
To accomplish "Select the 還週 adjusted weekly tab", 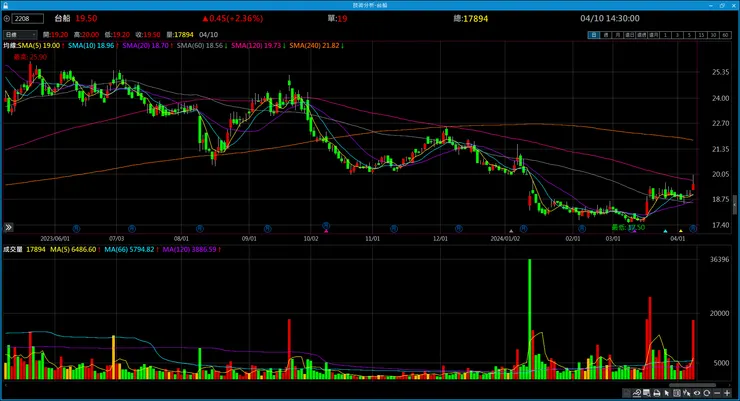I will tap(641, 35).
